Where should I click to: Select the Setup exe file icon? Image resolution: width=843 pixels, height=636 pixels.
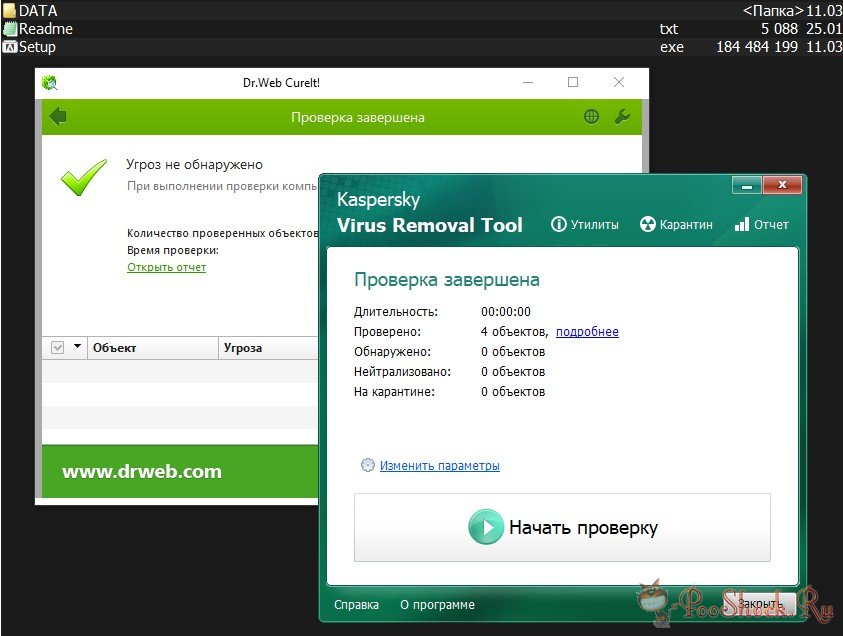(x=10, y=47)
